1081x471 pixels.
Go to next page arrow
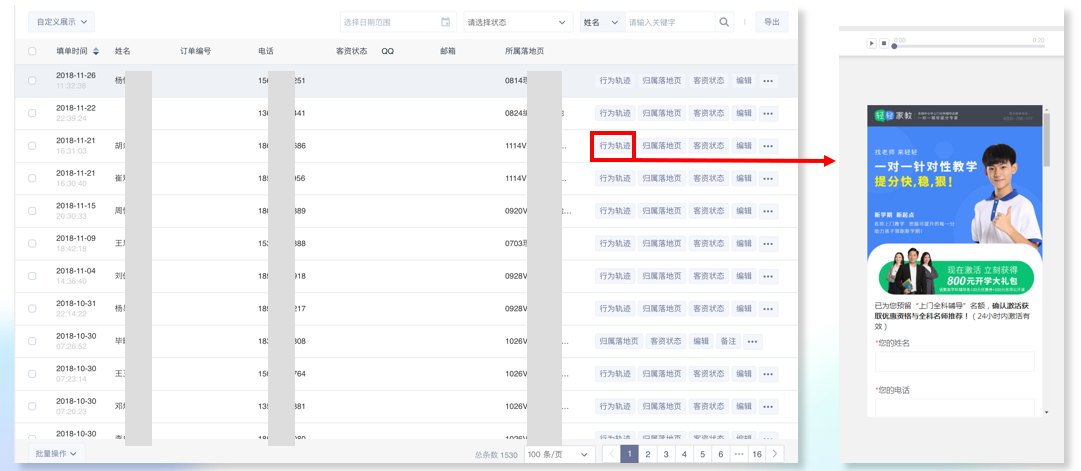[775, 454]
